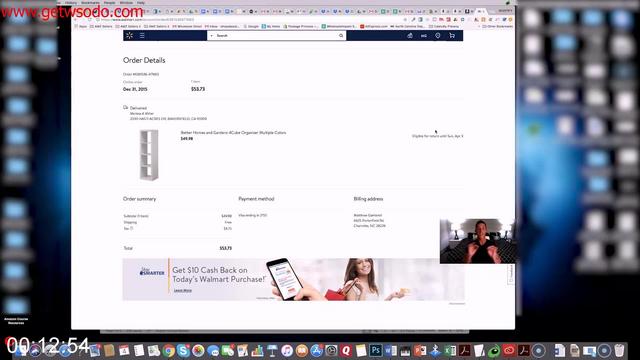Open the cube organizer product thumbnail
The height and width of the screenshot is (360, 640).
point(149,155)
